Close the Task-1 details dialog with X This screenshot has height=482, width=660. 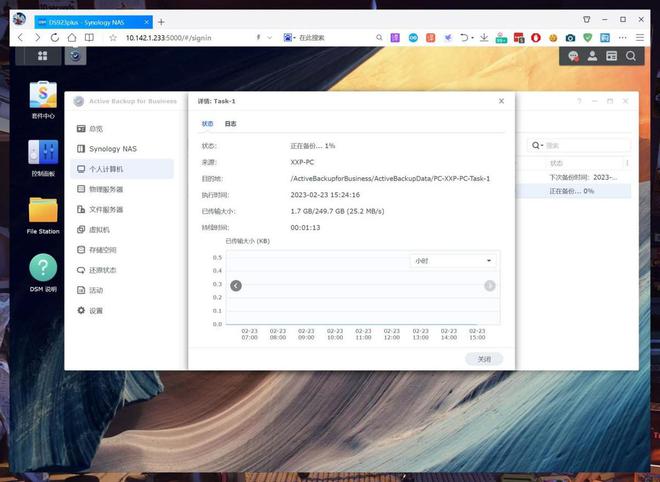502,101
